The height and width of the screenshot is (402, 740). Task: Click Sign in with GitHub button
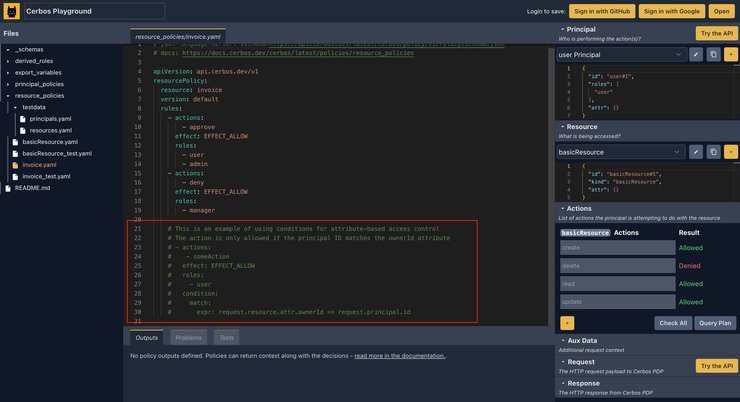tap(602, 11)
